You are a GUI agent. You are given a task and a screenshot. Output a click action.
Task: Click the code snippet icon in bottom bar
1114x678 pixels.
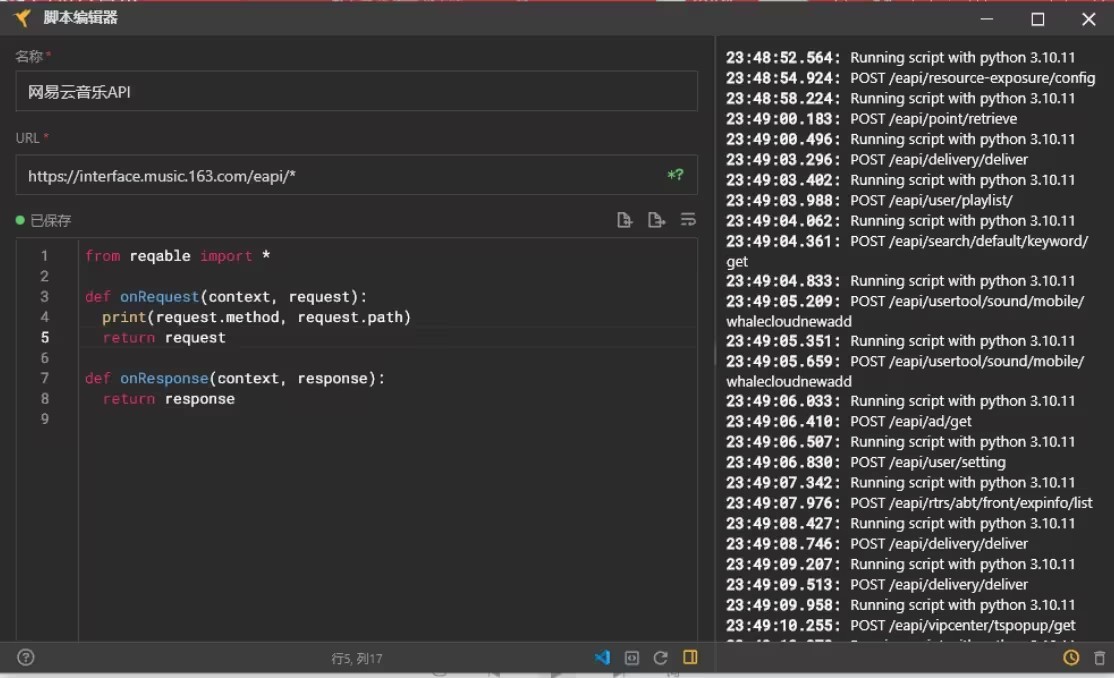point(631,658)
